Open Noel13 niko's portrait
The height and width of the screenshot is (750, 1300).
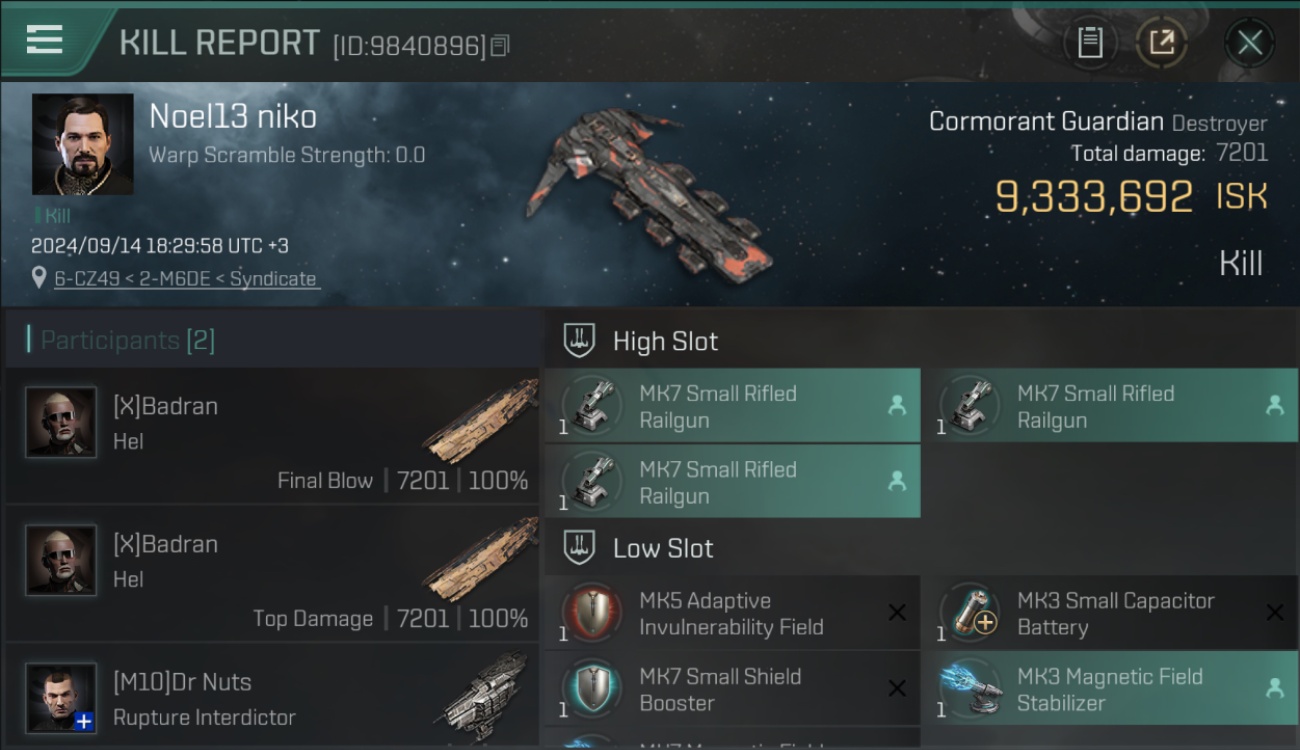[x=82, y=144]
